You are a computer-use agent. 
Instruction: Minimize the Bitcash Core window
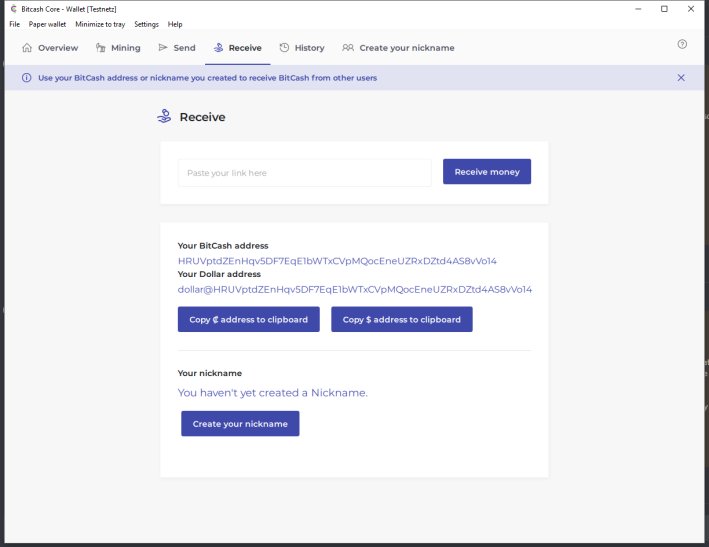tap(638, 9)
